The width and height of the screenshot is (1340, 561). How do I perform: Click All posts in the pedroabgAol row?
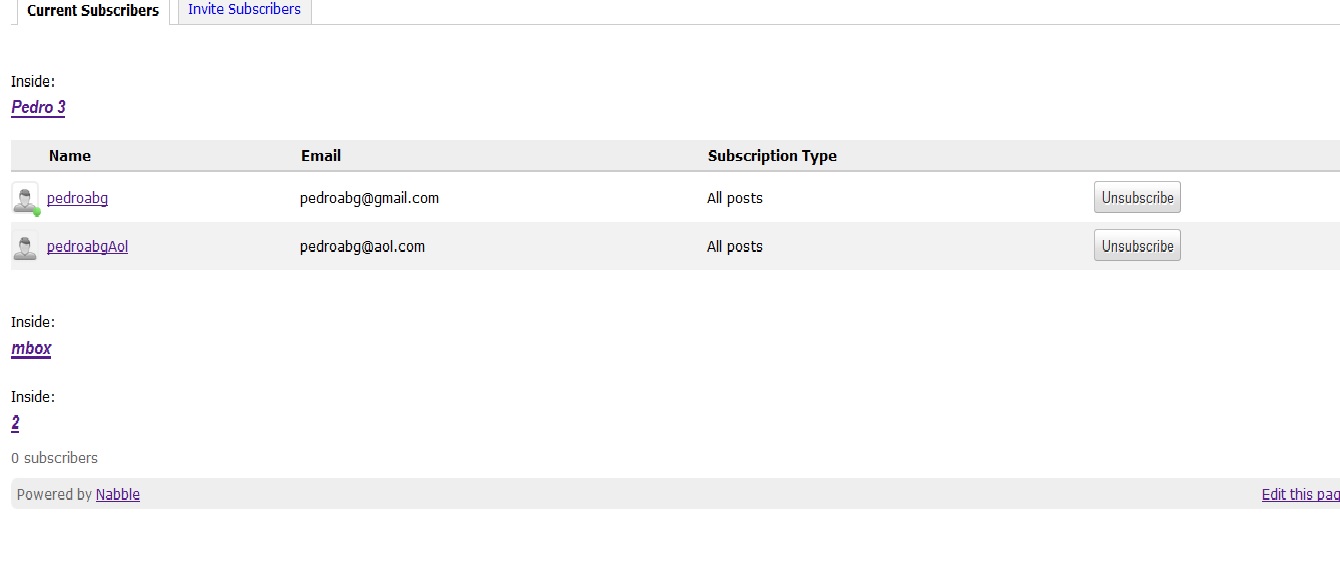pos(734,246)
